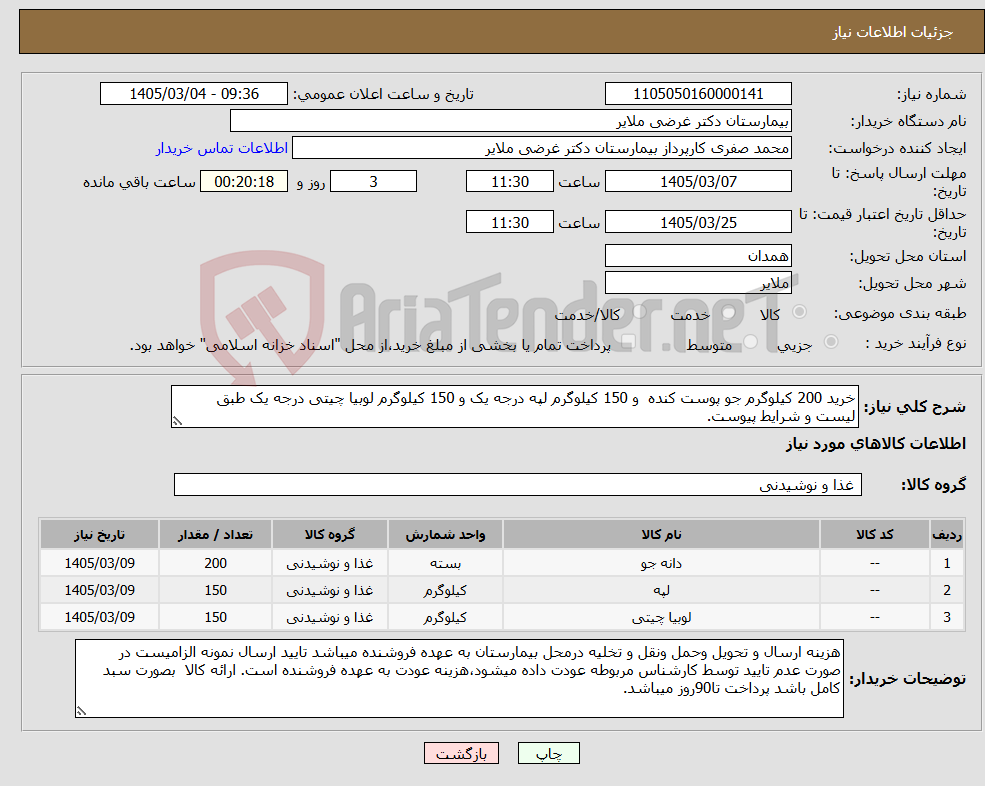Click need date 1405/03/09 in دانه جو row
Image resolution: width=985 pixels, height=786 pixels.
click(x=99, y=563)
